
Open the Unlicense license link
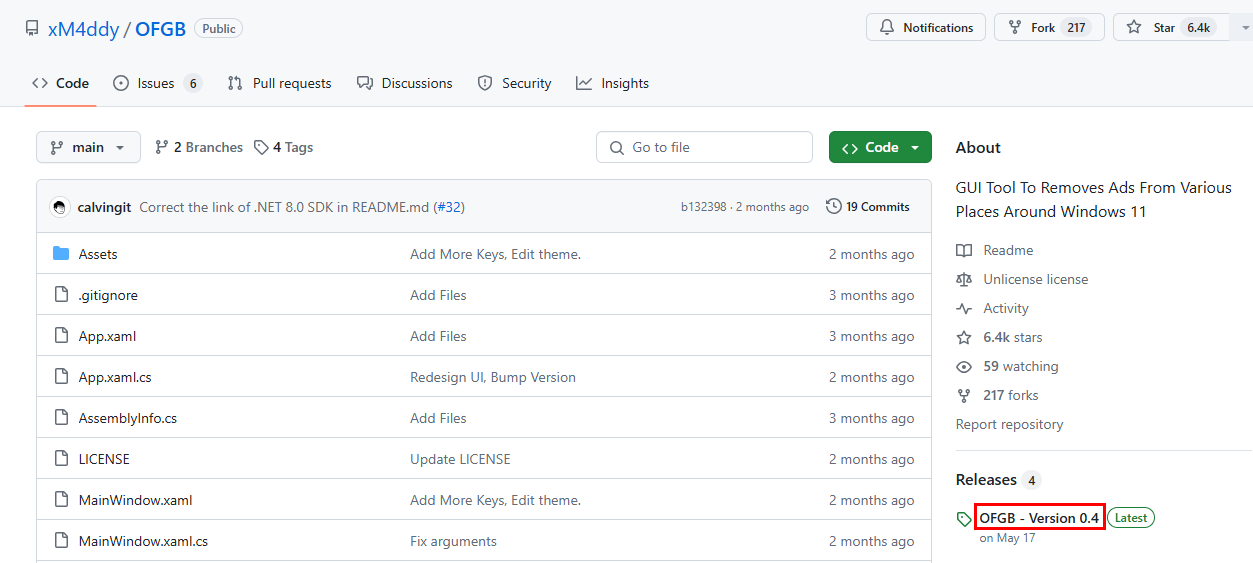1036,279
